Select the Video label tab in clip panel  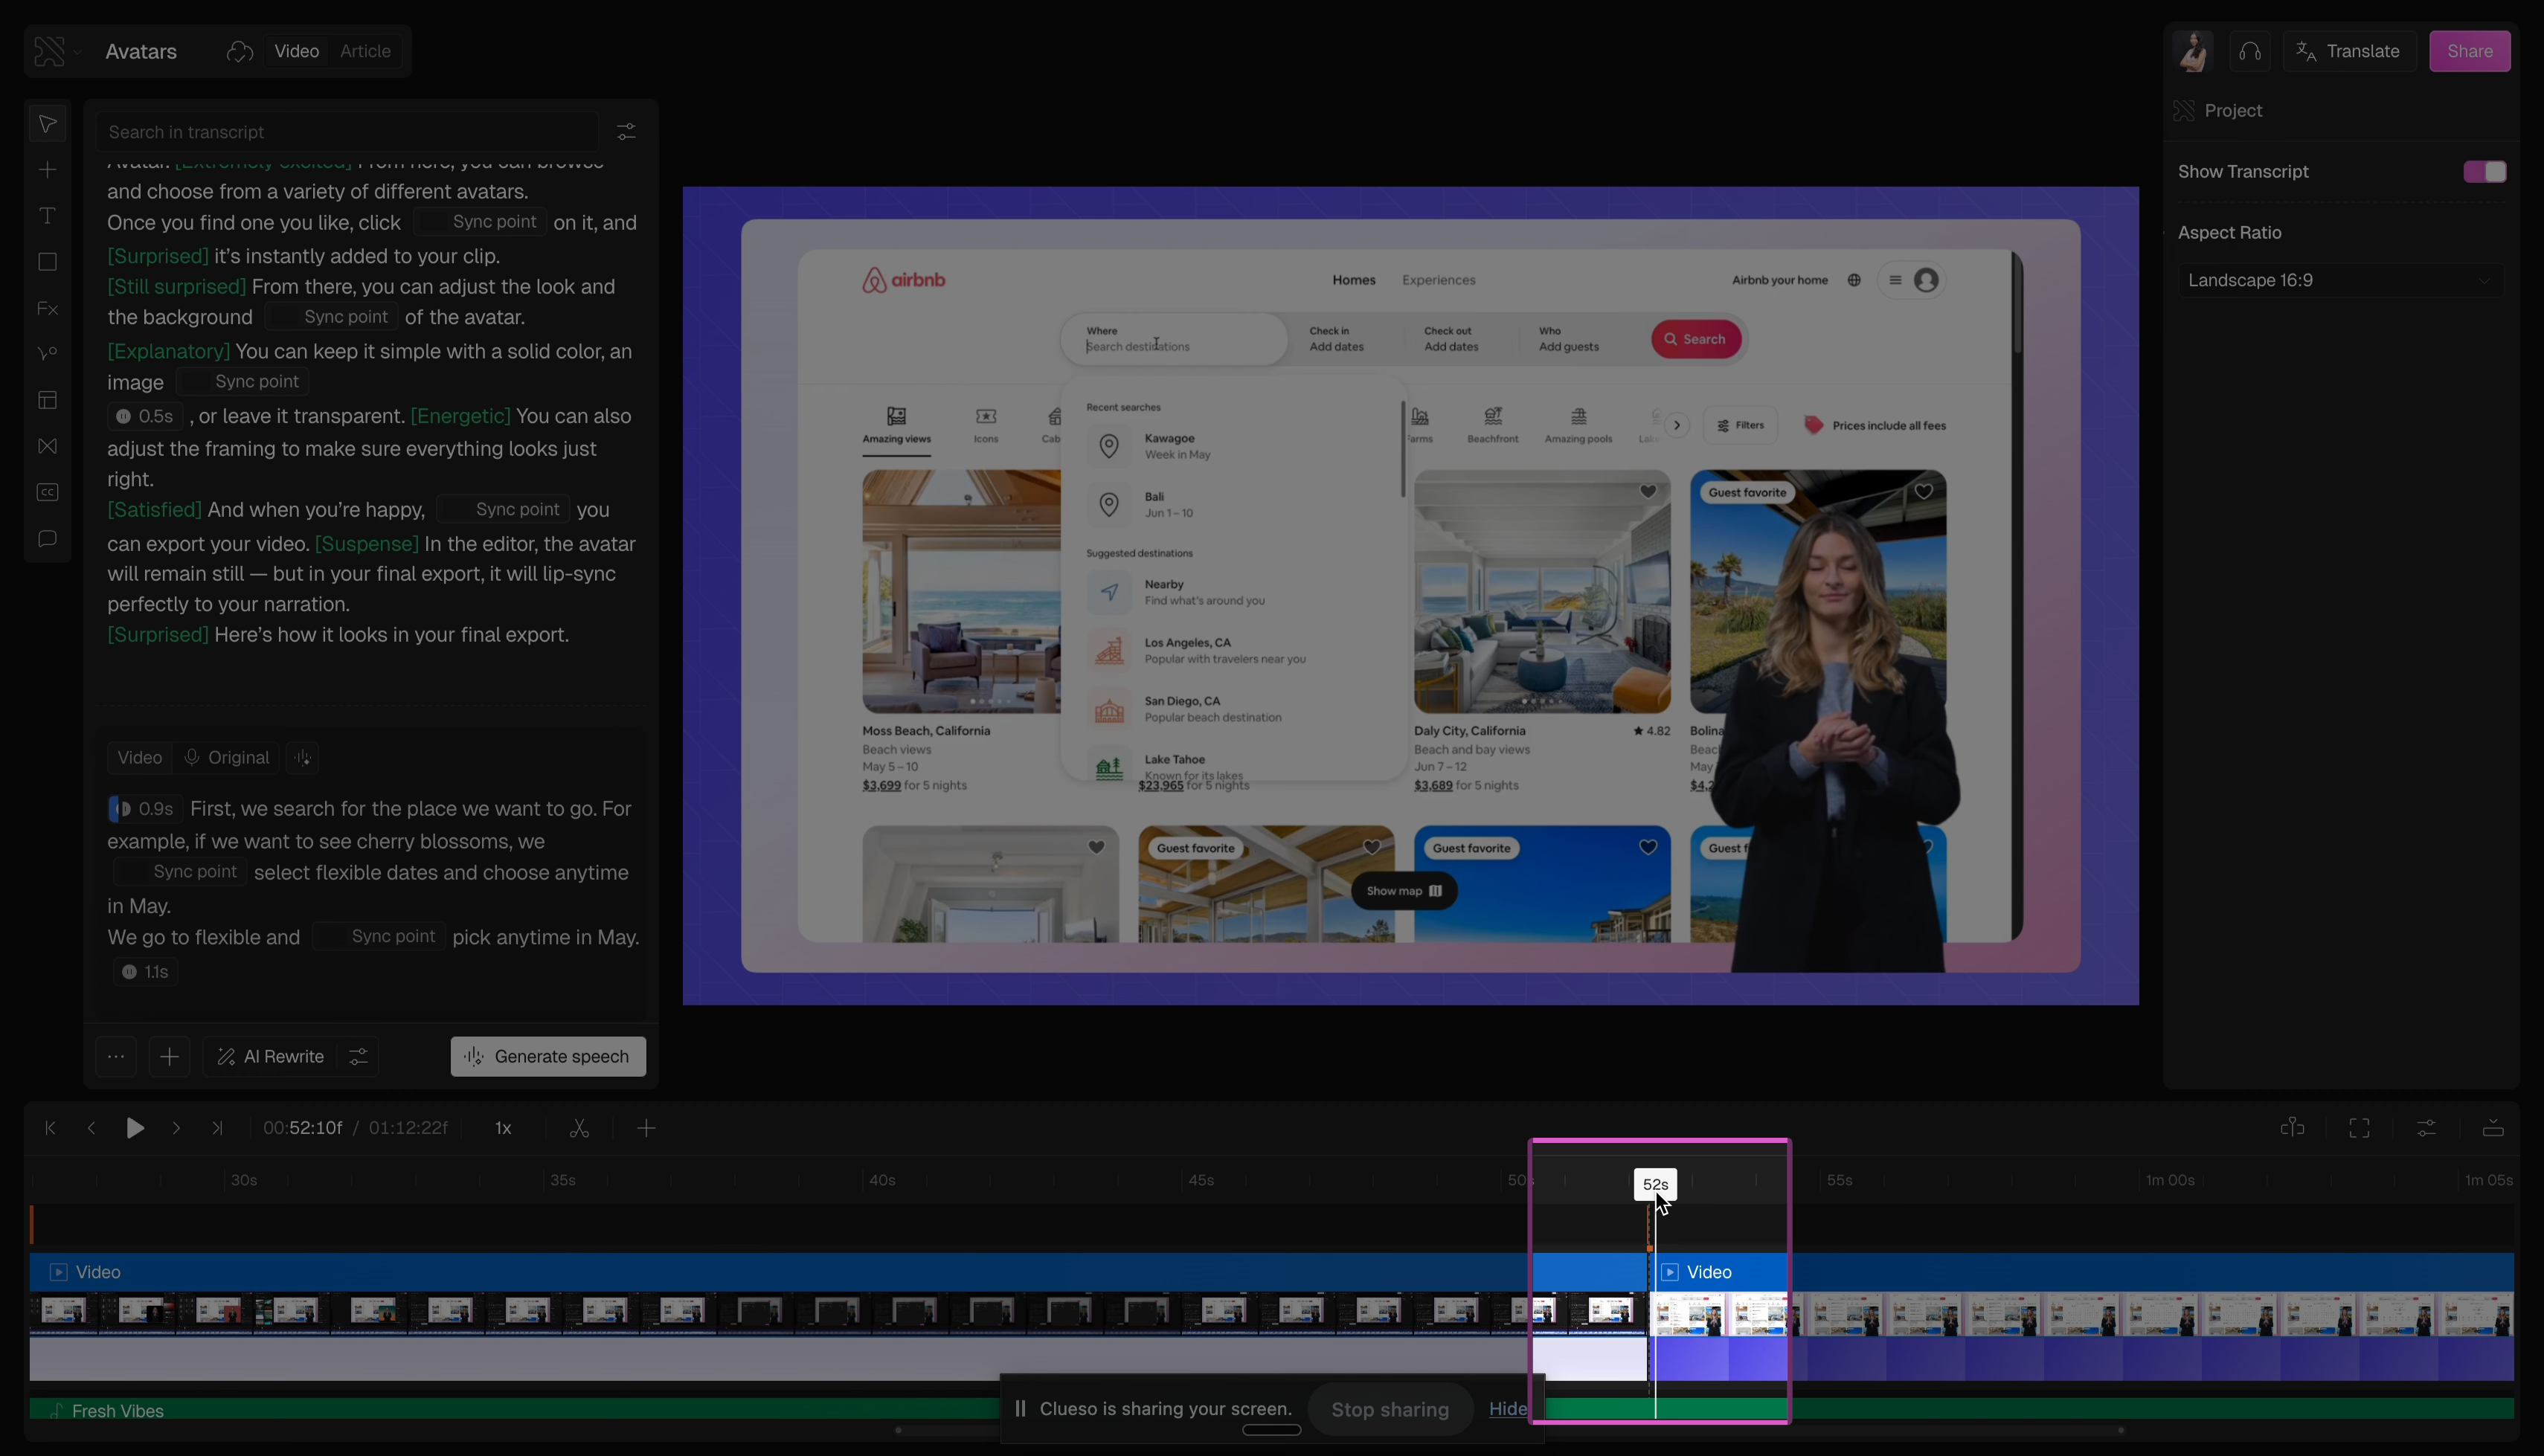[139, 758]
